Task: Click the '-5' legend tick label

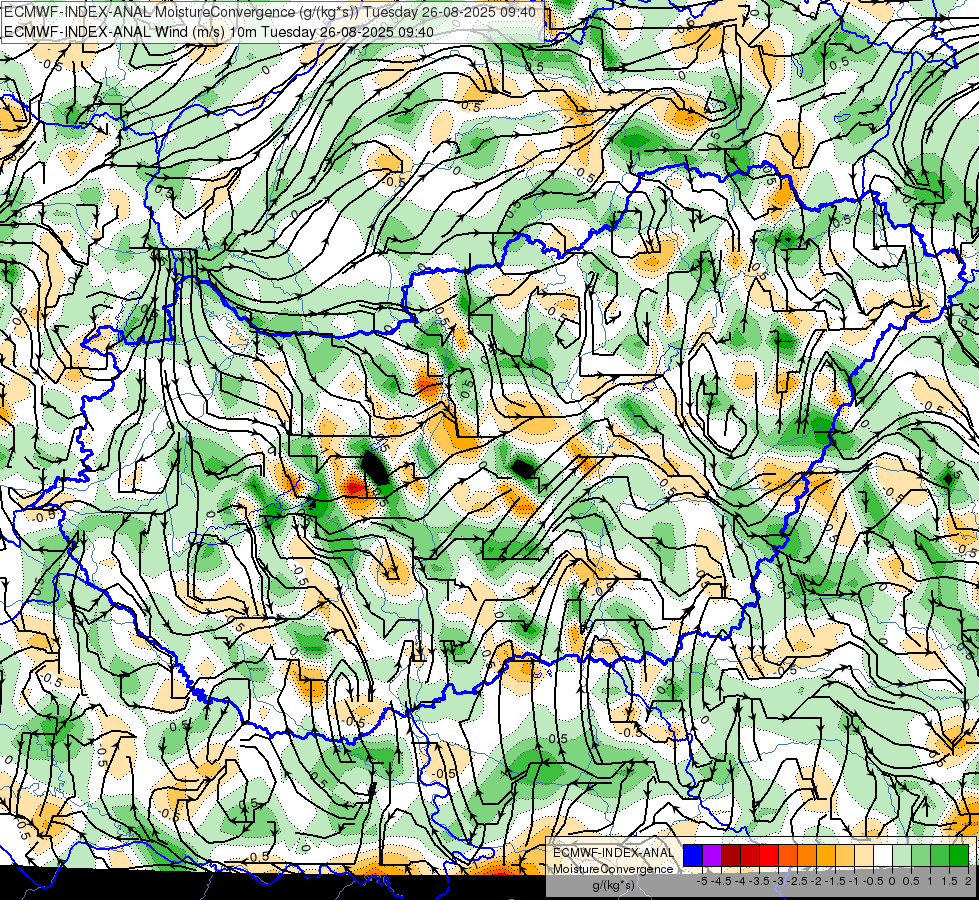Action: [x=702, y=881]
